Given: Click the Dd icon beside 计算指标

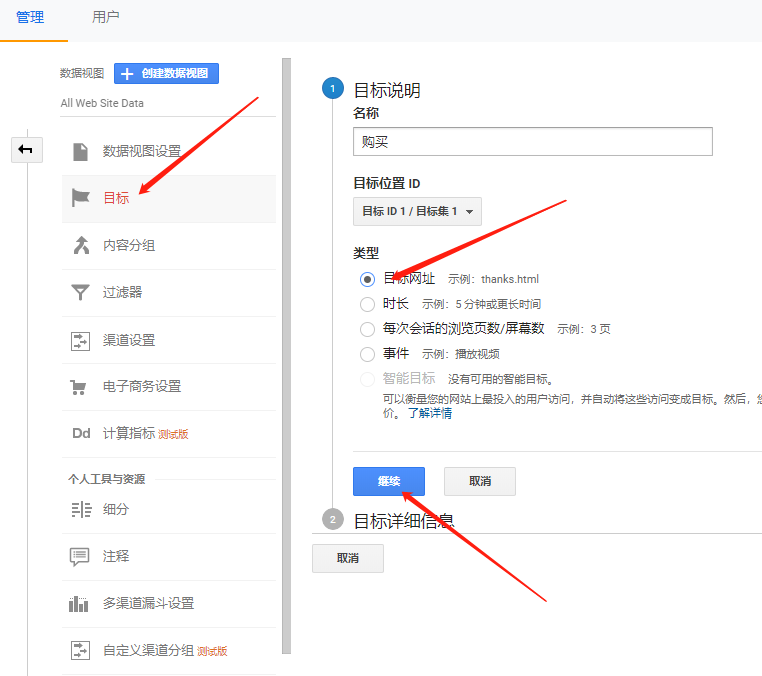Looking at the screenshot, I should [x=81, y=433].
